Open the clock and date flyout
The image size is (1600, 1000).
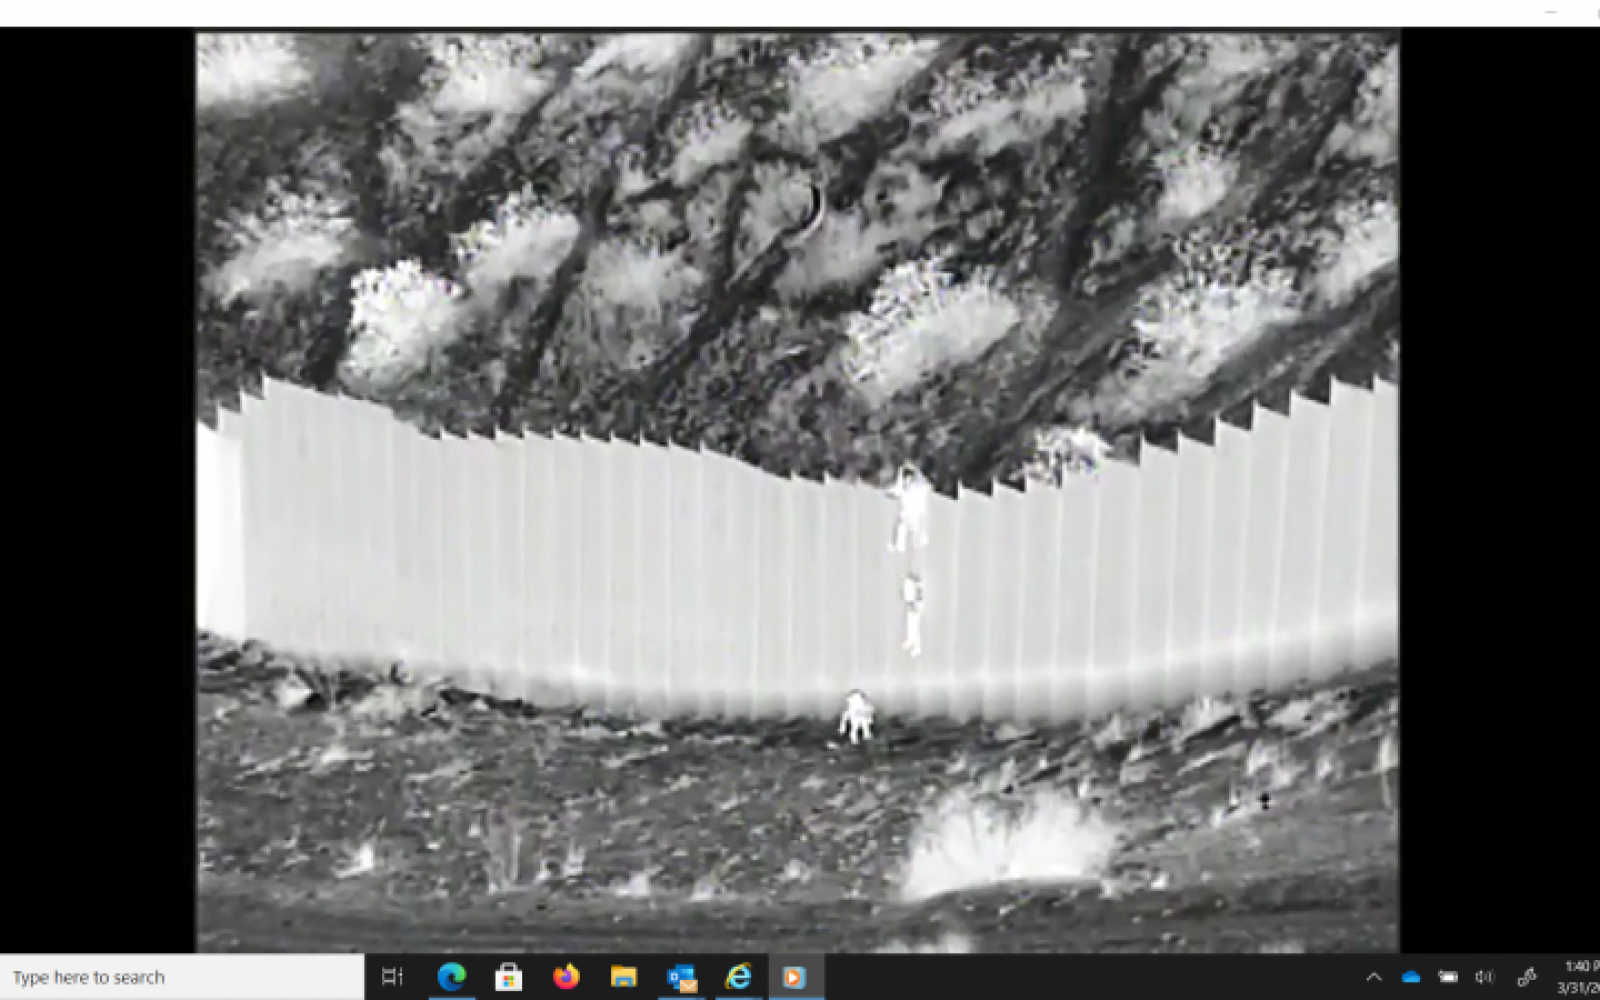[x=1579, y=977]
